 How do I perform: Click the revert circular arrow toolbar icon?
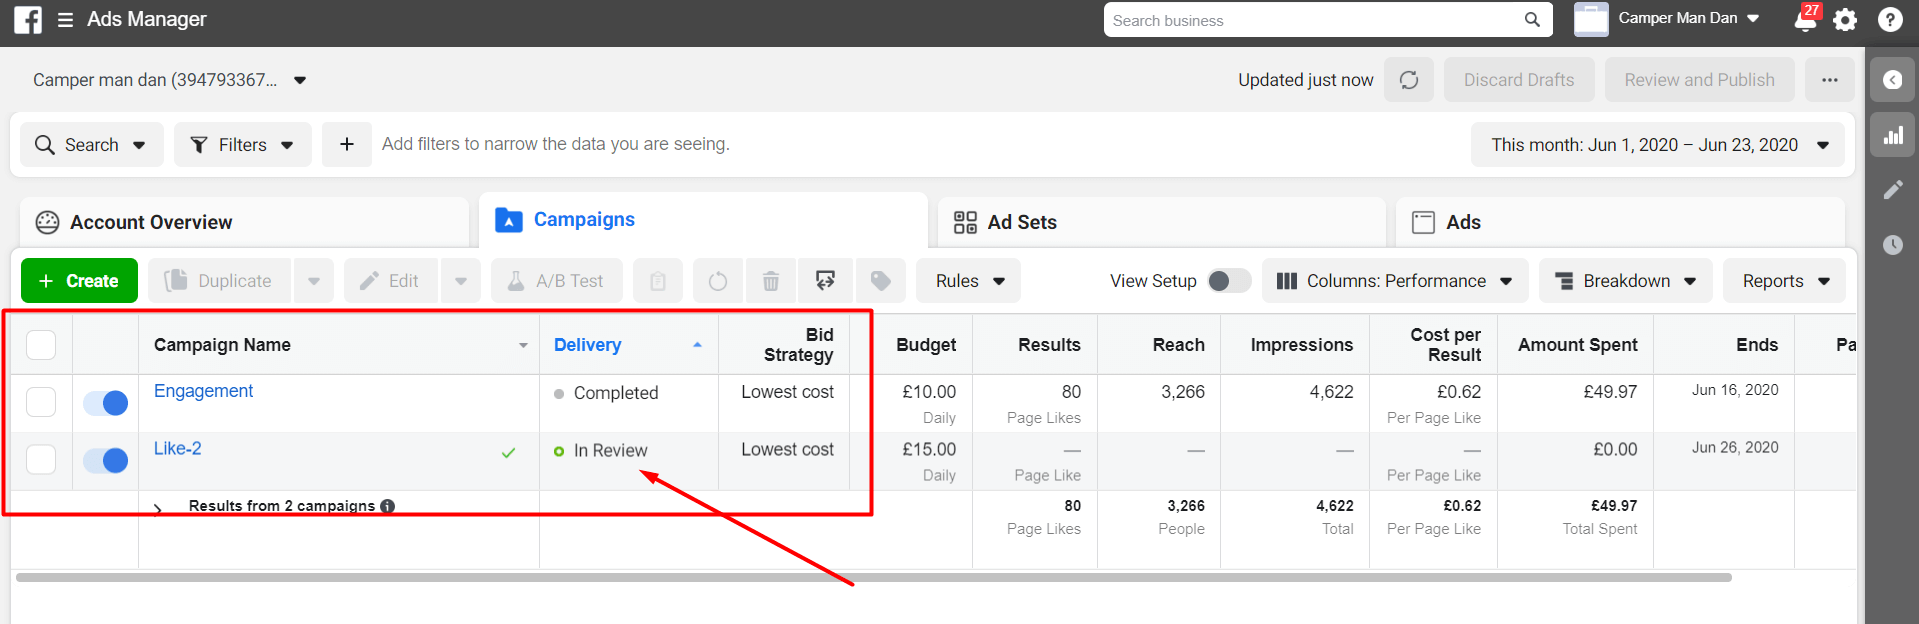(718, 281)
